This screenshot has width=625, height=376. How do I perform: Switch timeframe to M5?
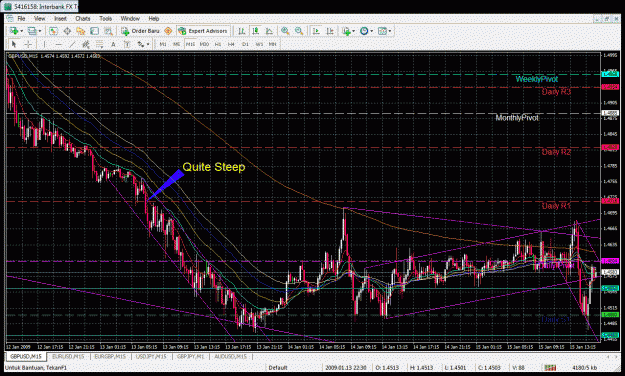coord(177,44)
